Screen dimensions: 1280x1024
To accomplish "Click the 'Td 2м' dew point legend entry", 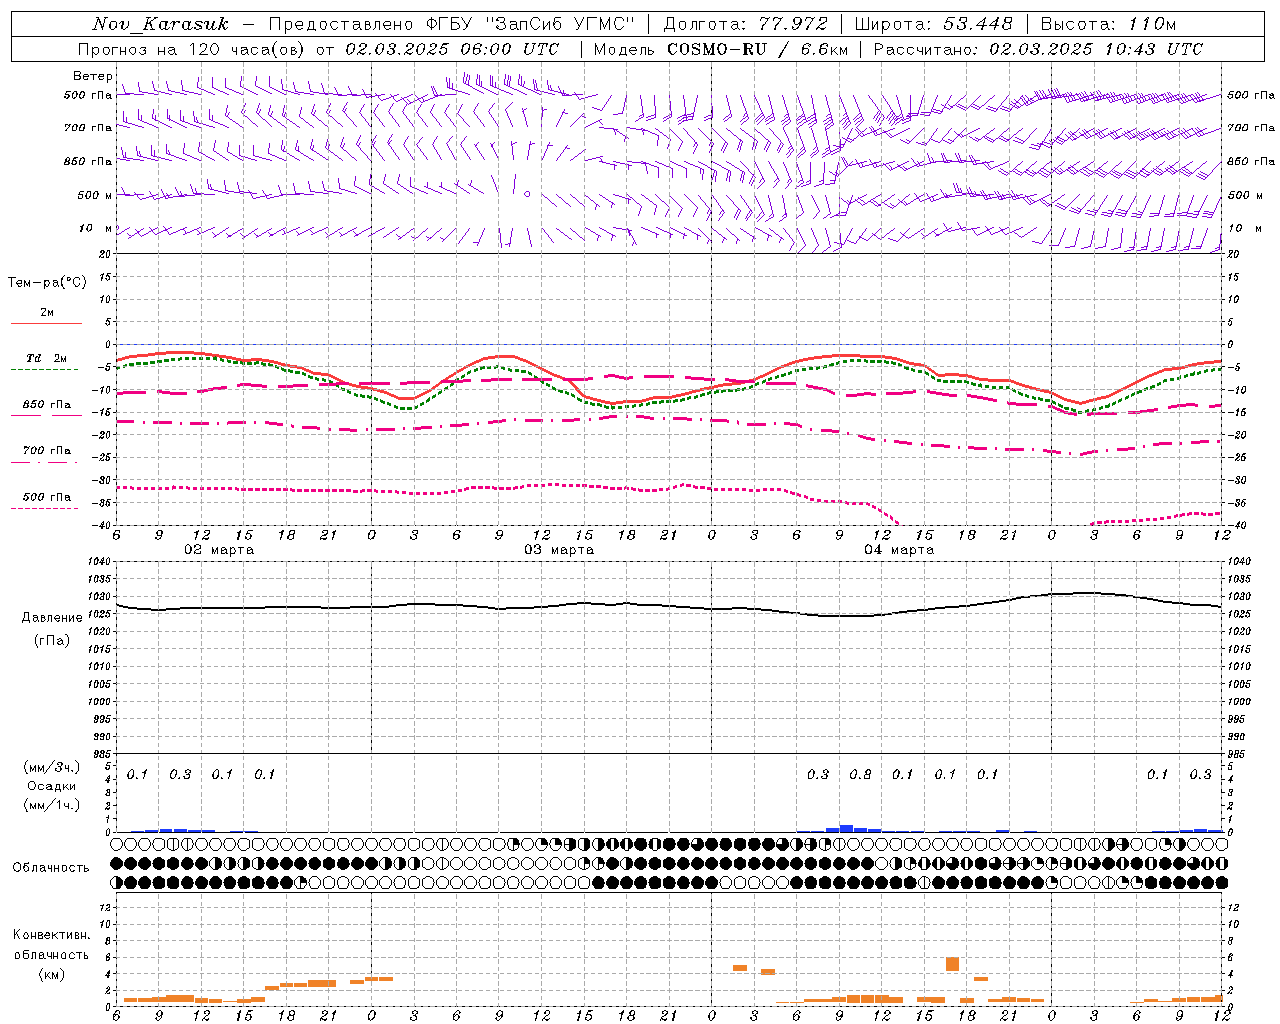I will coord(47,358).
